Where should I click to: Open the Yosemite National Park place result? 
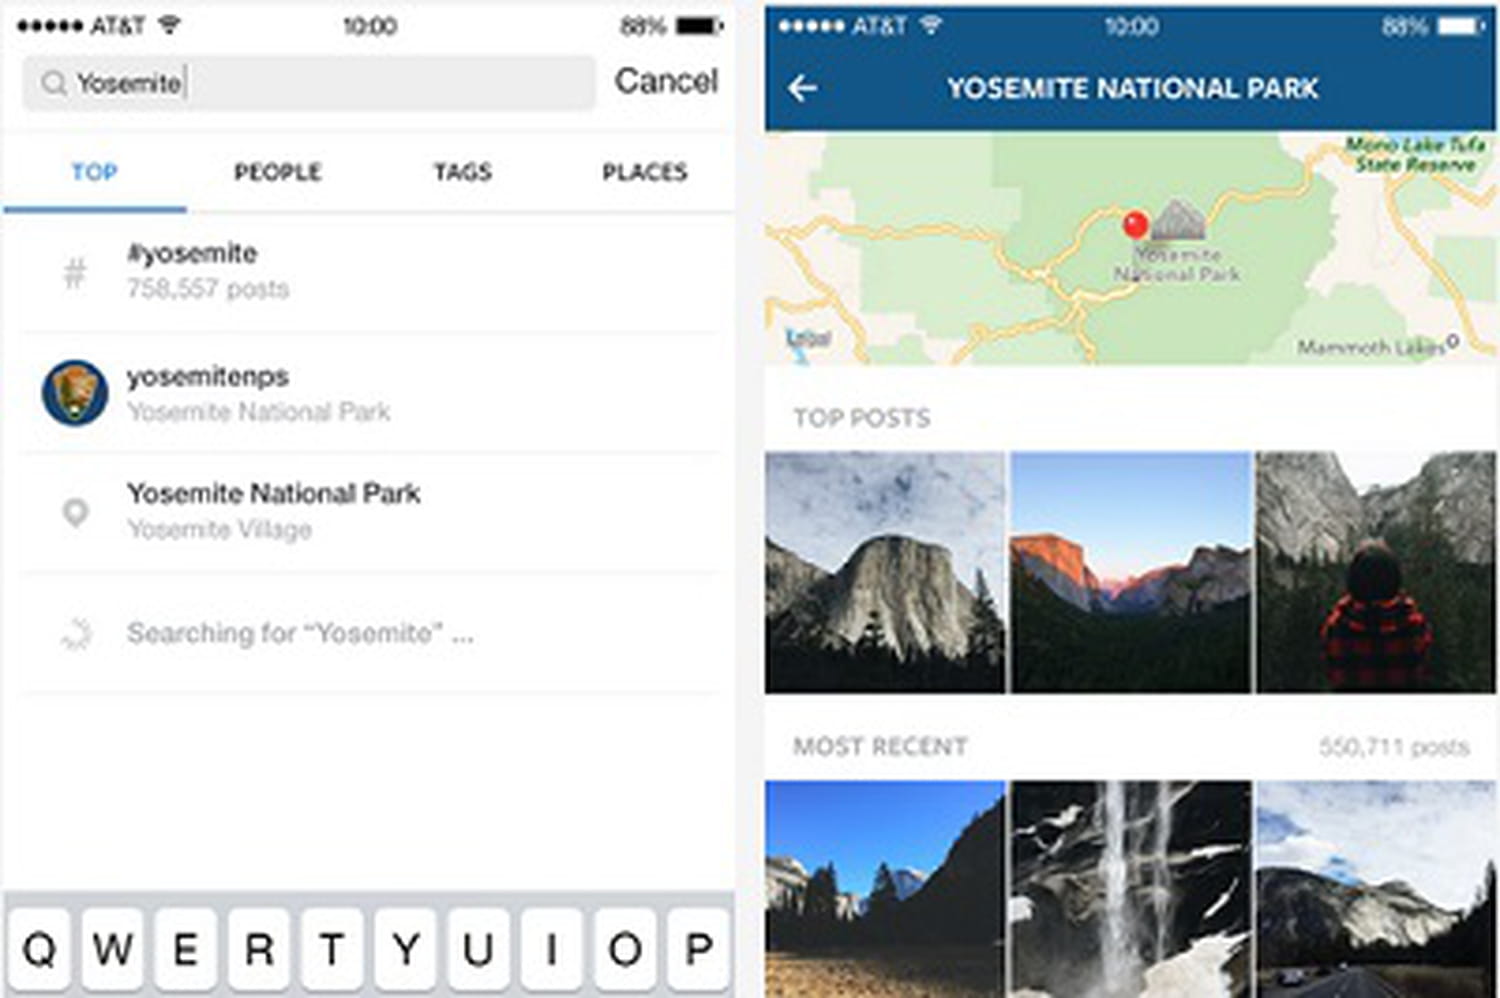[370, 512]
